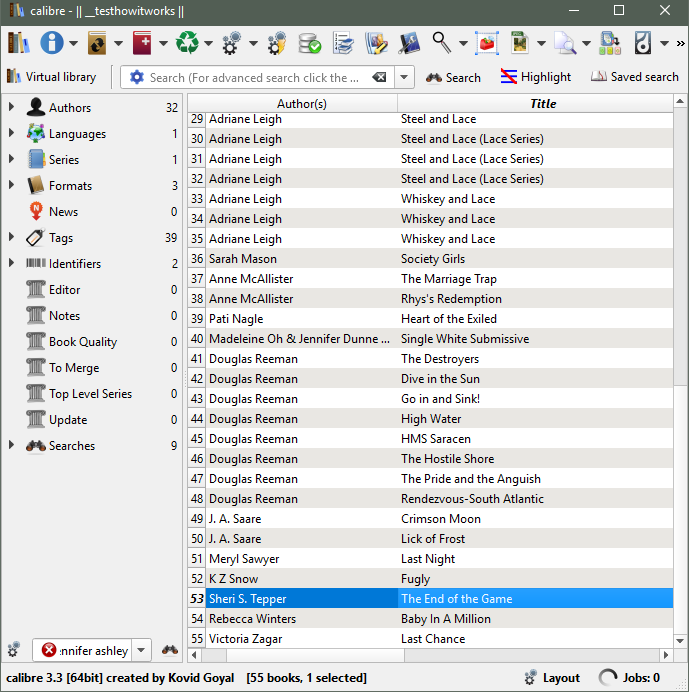Click book list vertical scrollbar down arrow
This screenshot has height=692, width=689.
(x=680, y=640)
